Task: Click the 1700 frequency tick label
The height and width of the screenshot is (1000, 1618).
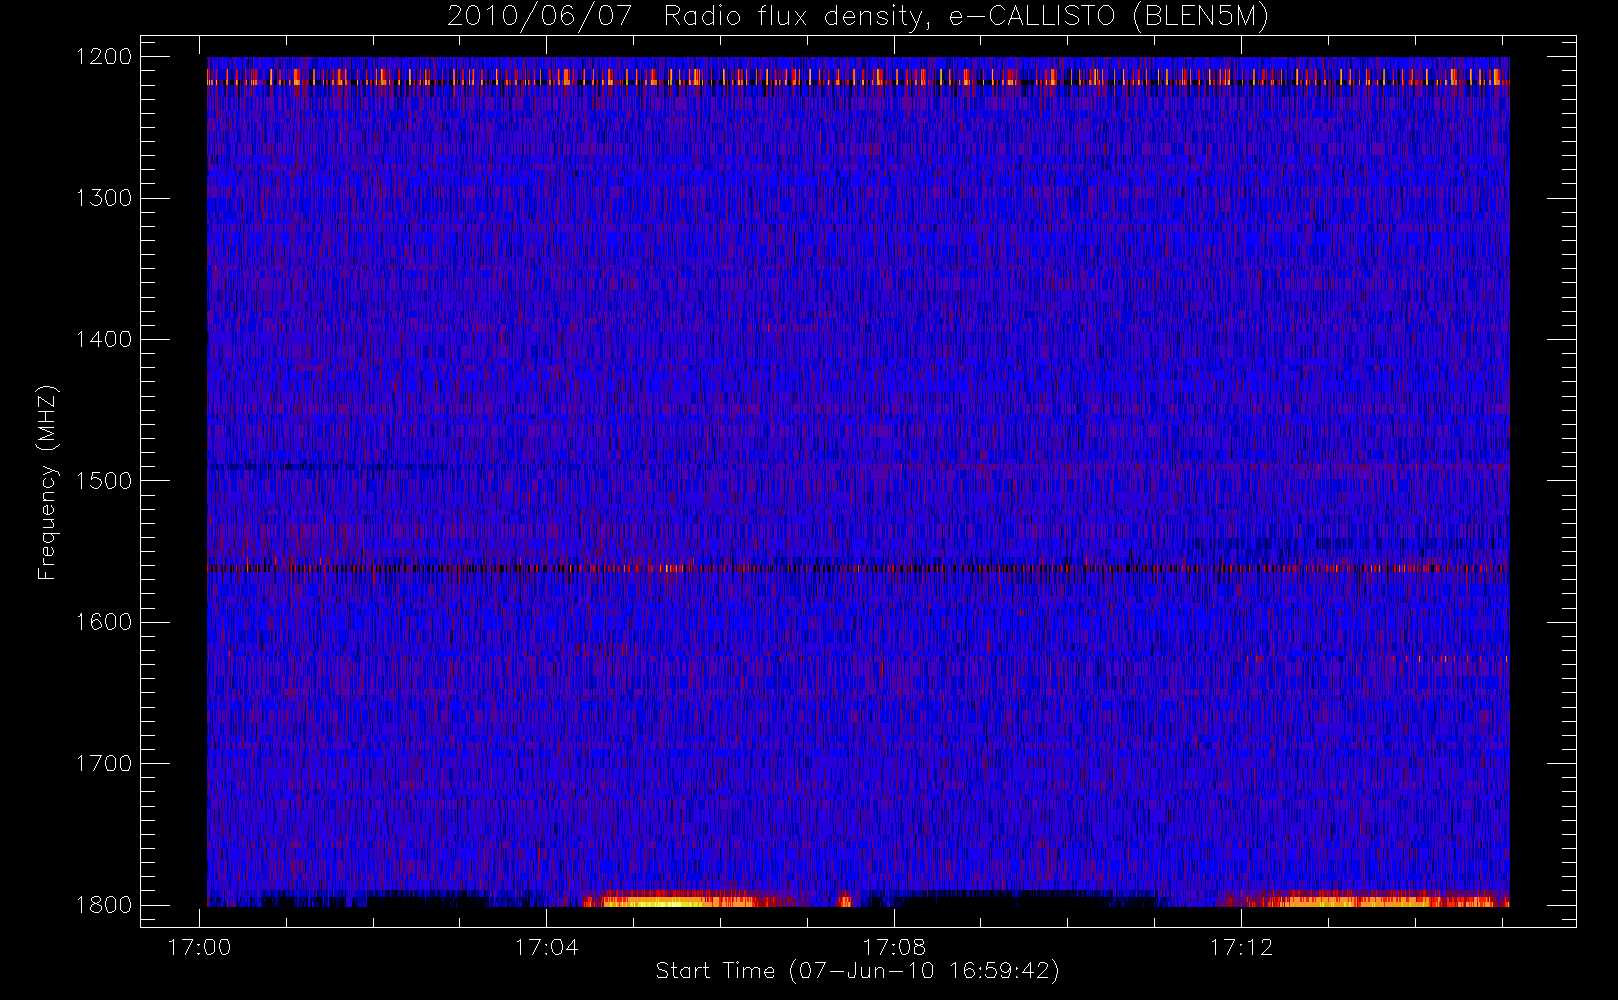Action: pos(104,763)
